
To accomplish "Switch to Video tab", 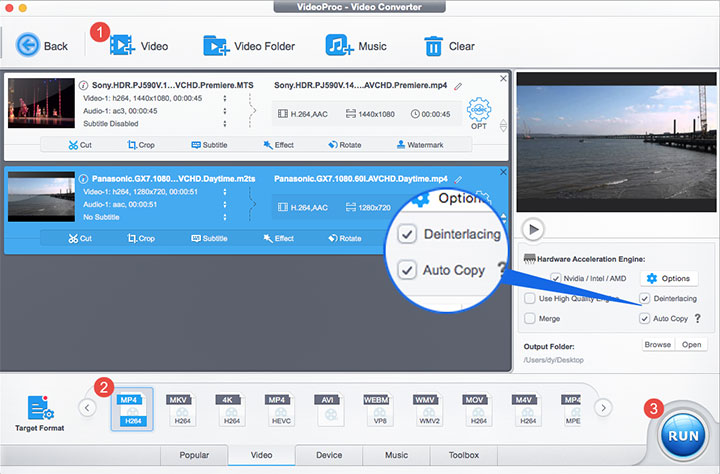I will point(261,455).
